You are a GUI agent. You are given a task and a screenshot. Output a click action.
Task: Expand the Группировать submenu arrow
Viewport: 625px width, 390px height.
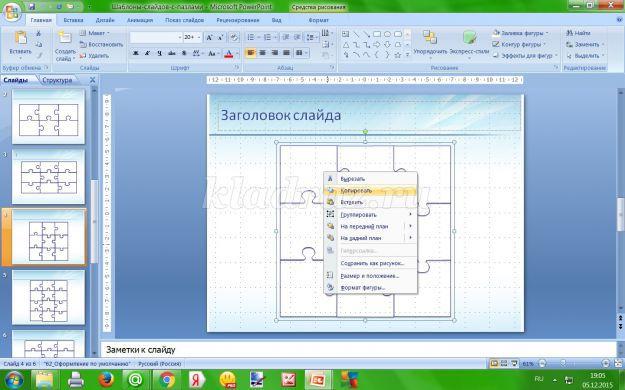point(410,215)
